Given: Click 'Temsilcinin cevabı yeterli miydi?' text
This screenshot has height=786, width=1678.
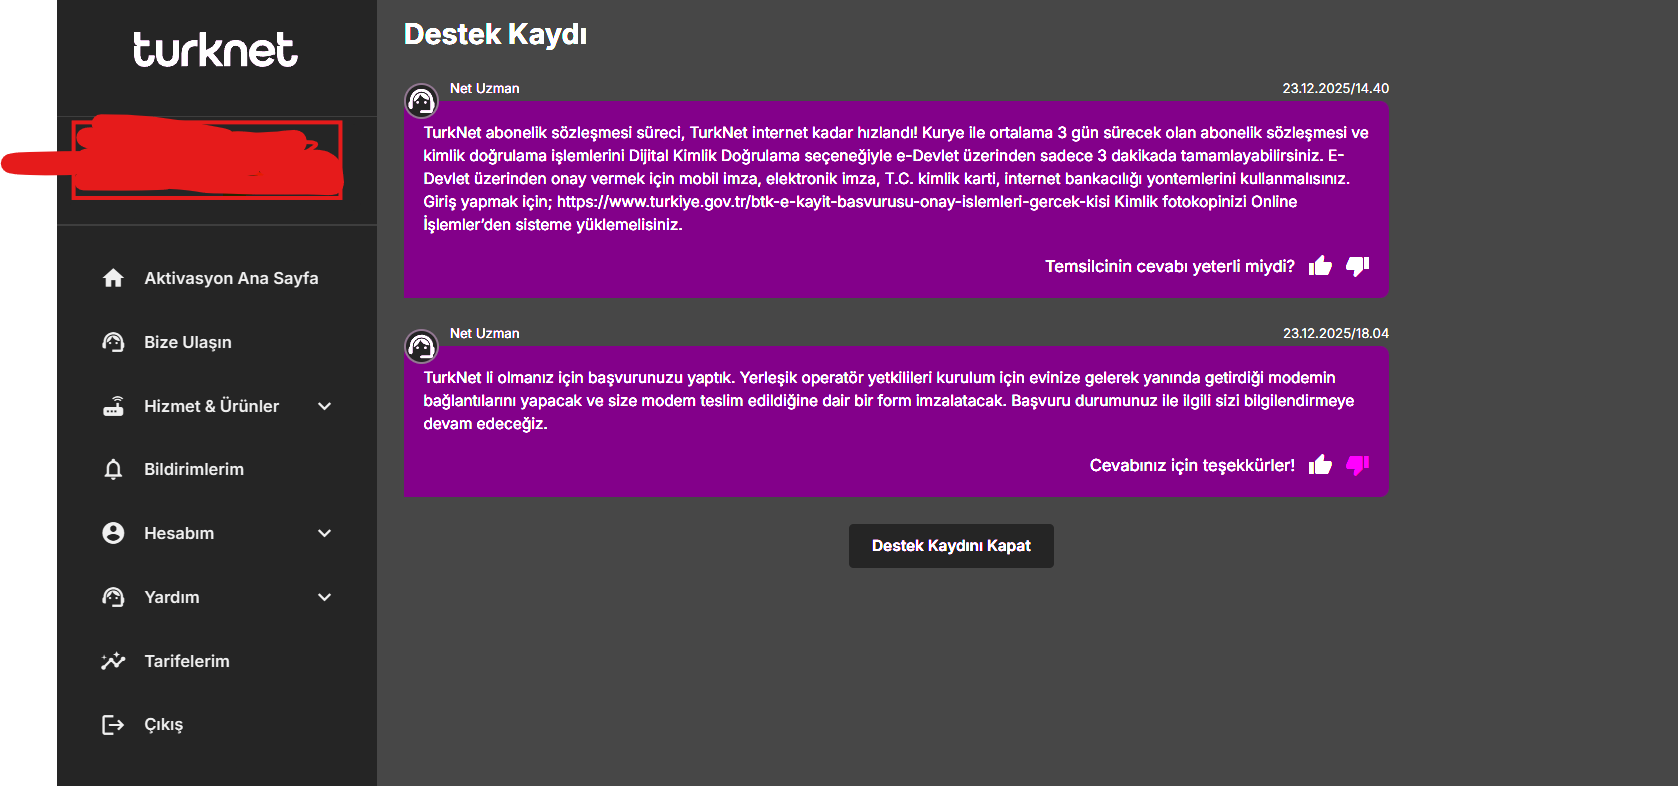Looking at the screenshot, I should pyautogui.click(x=1170, y=266).
